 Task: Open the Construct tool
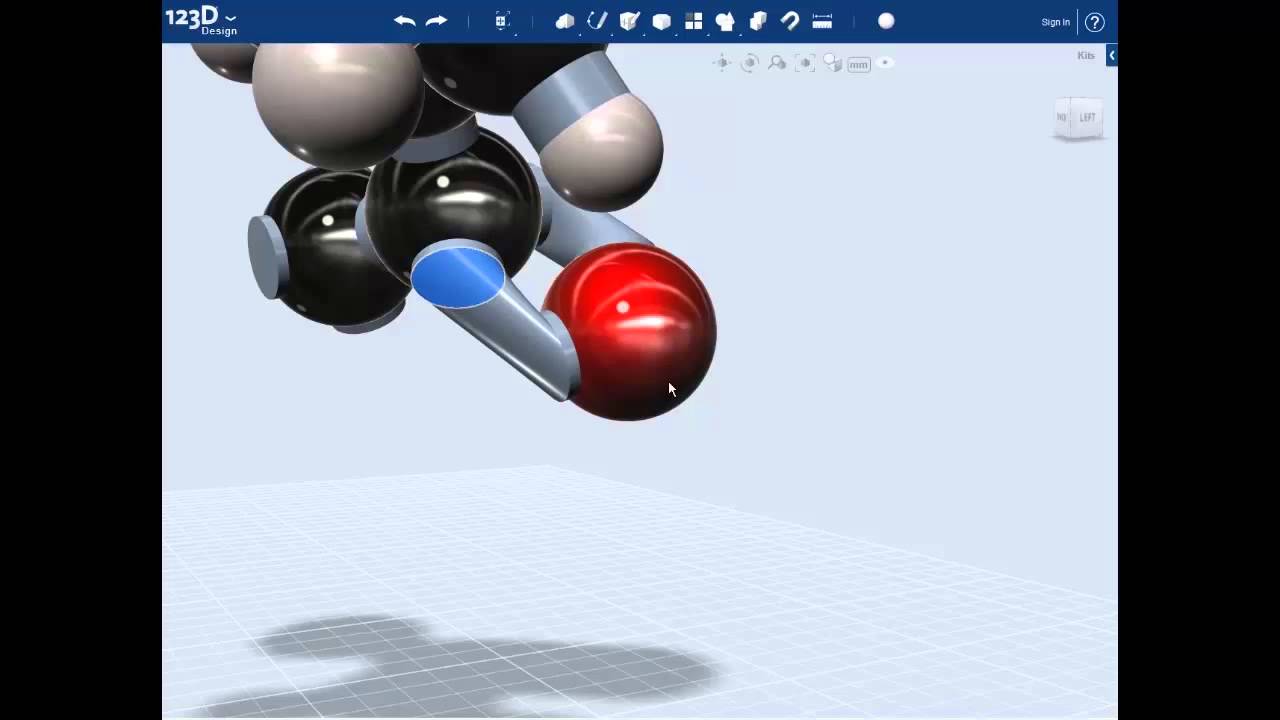(629, 21)
